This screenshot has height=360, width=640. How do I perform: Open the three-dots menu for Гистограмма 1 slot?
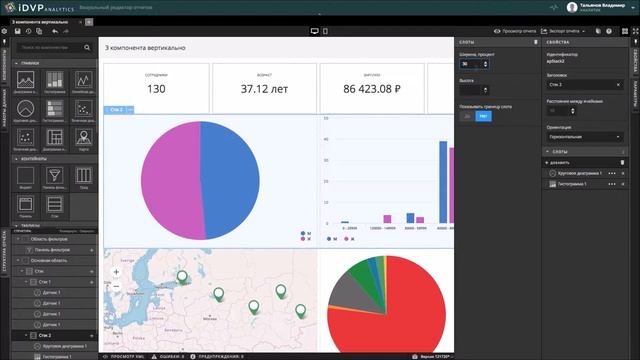coord(612,184)
